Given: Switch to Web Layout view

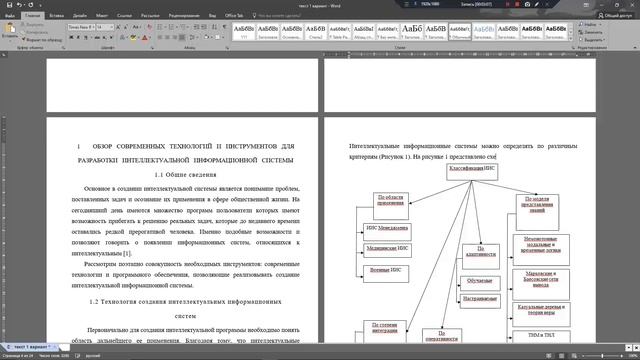Looking at the screenshot, I should click(x=574, y=356).
